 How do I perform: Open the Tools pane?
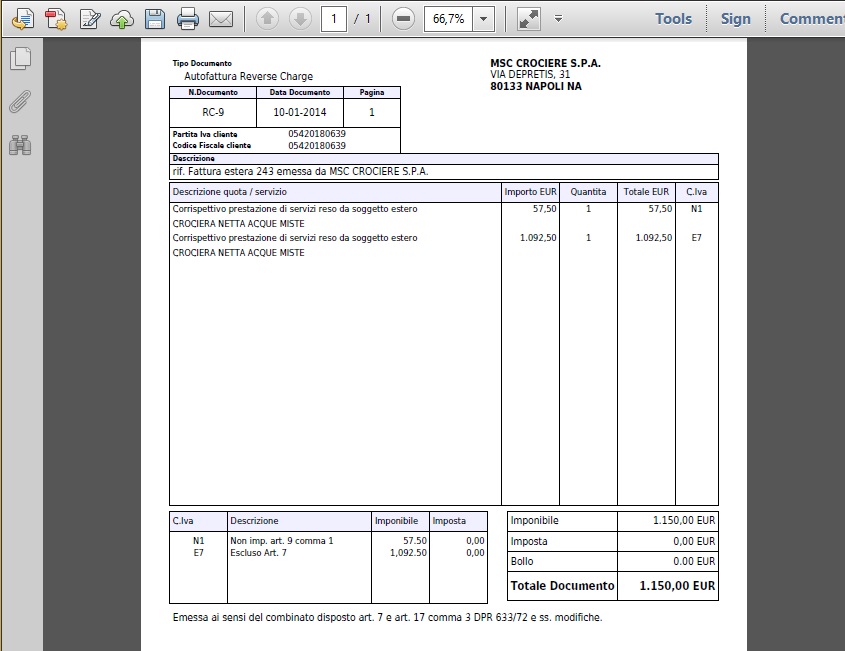tap(673, 19)
